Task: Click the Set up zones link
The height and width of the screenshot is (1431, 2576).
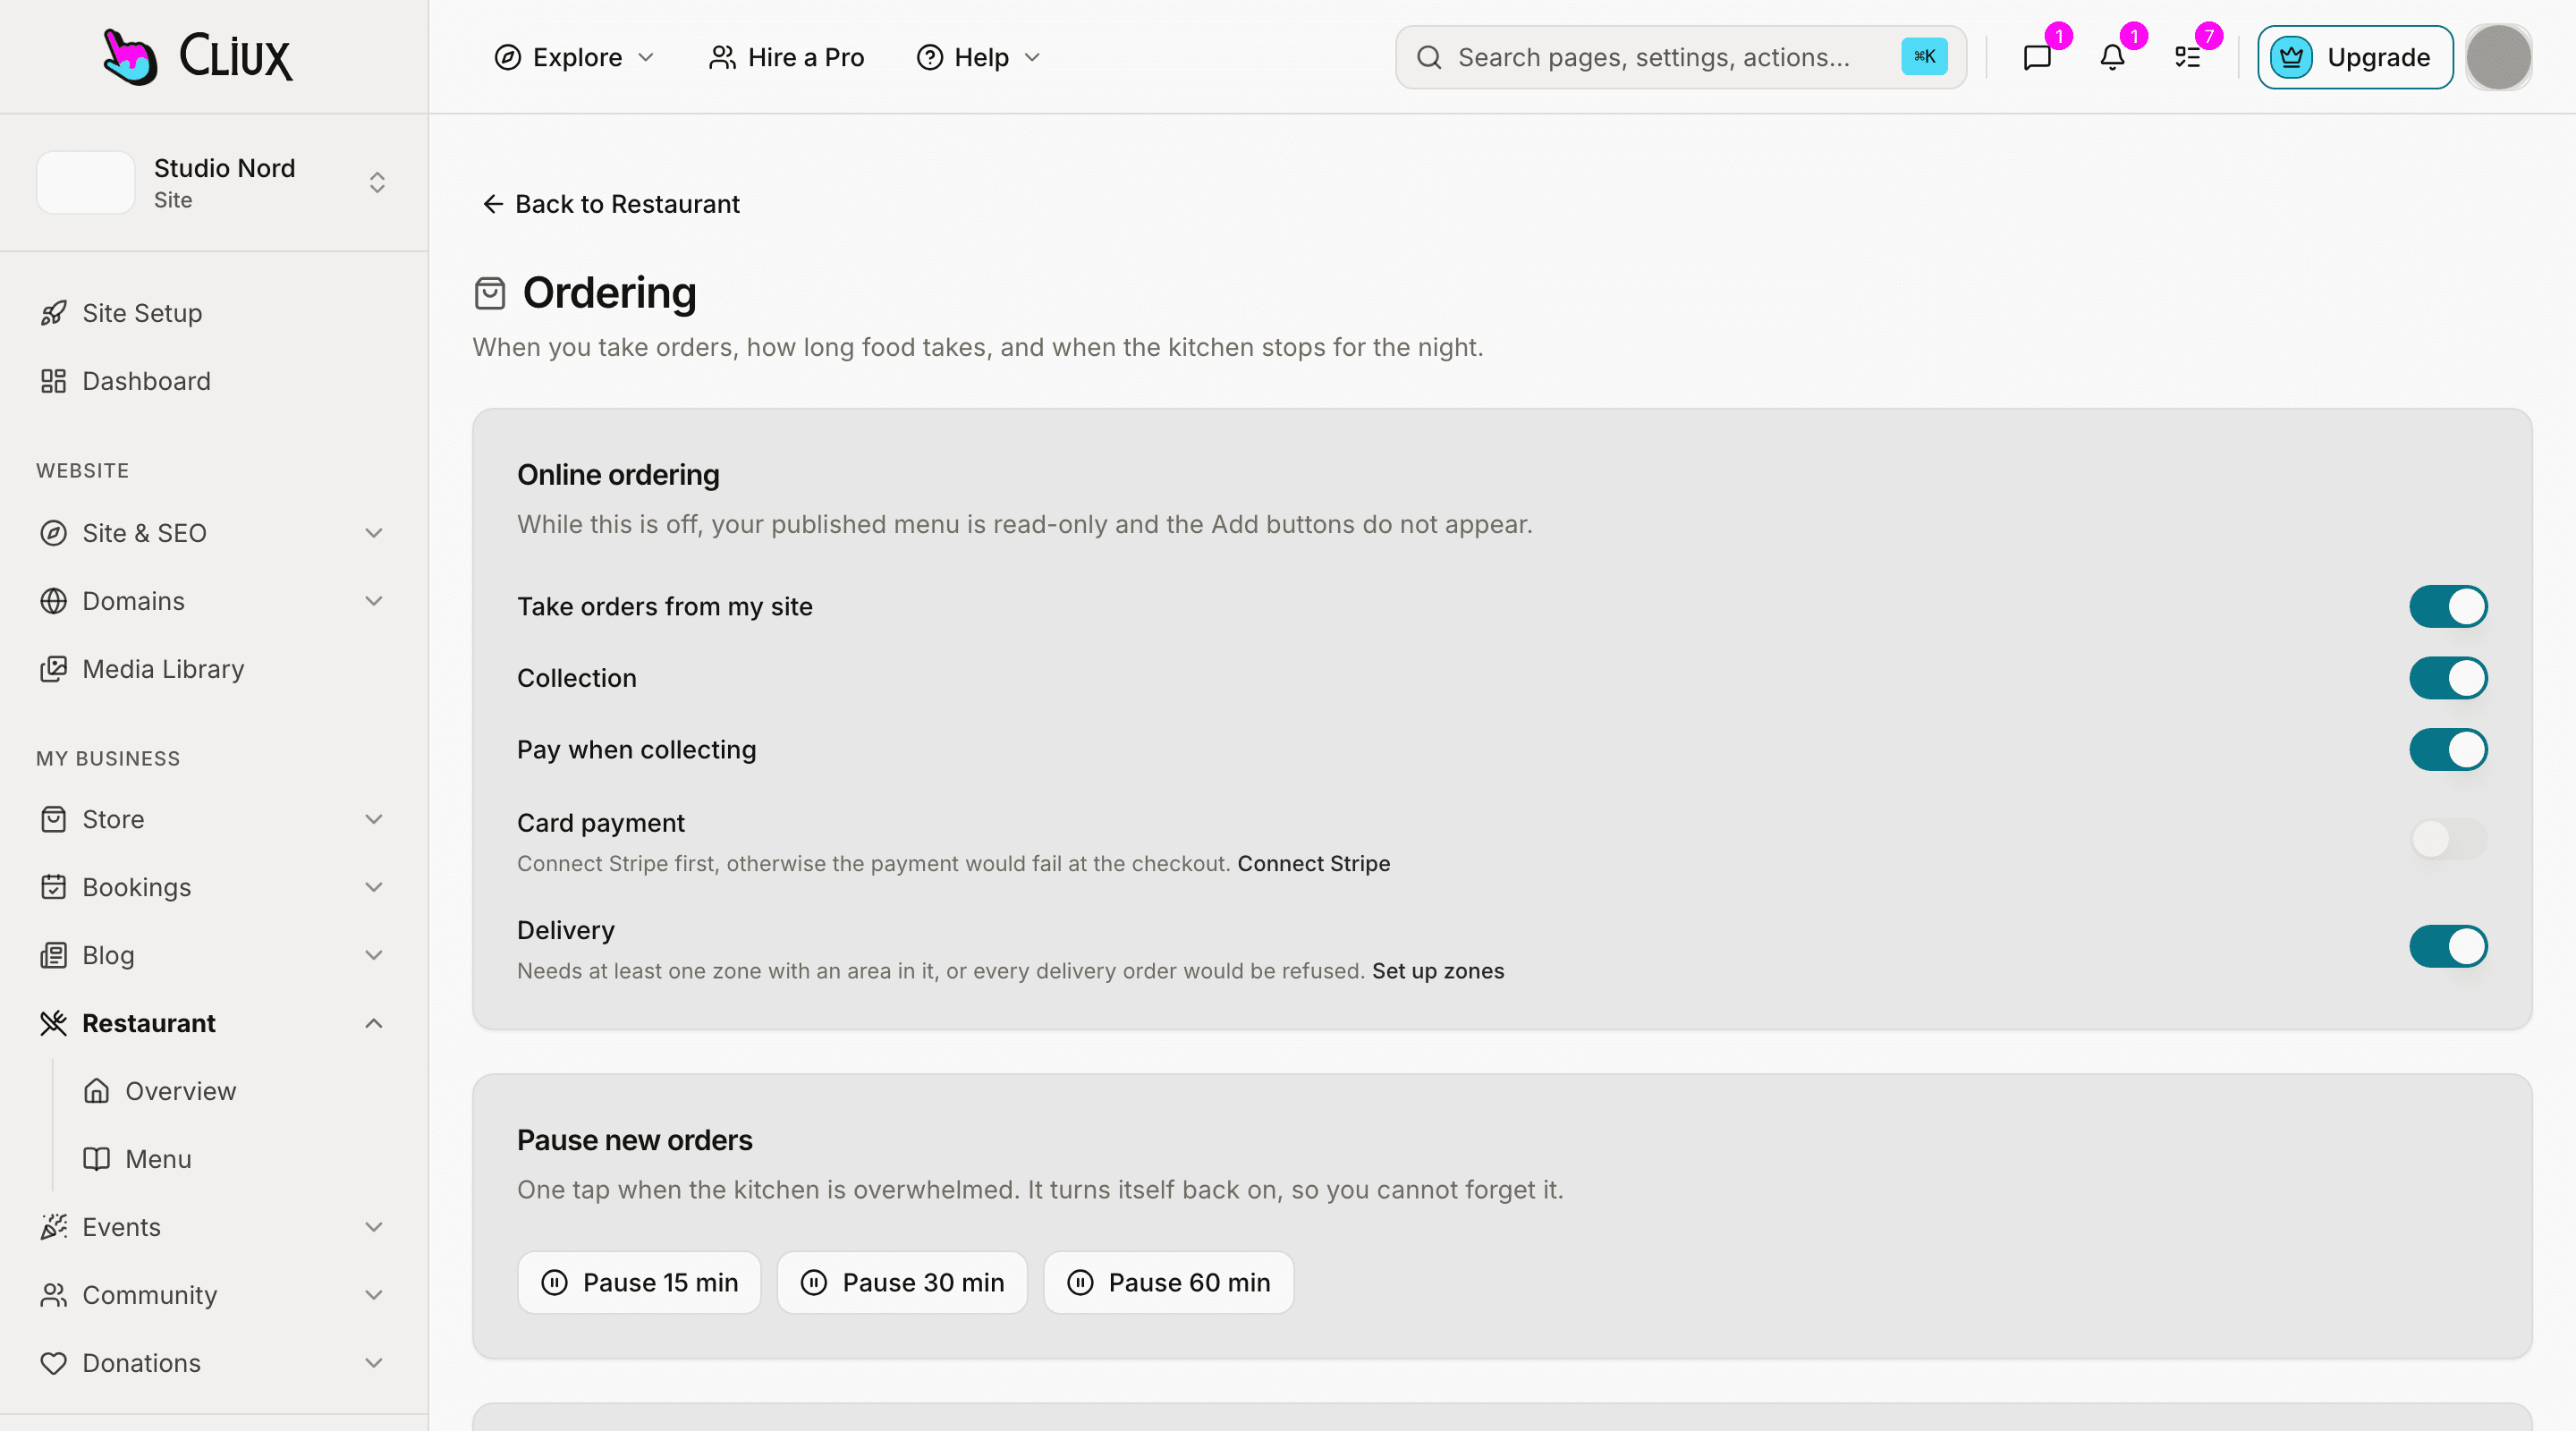Action: point(1437,970)
